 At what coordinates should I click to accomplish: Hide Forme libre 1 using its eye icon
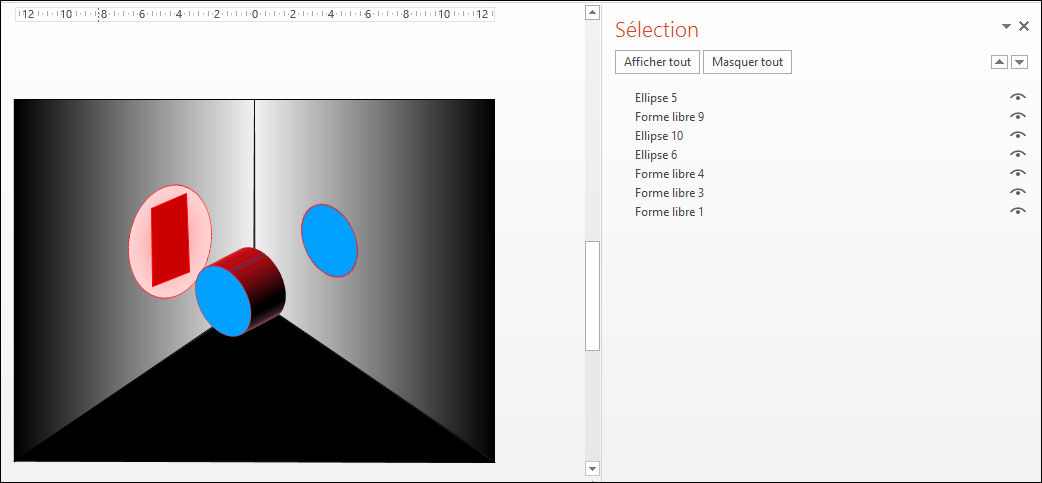click(x=1017, y=211)
